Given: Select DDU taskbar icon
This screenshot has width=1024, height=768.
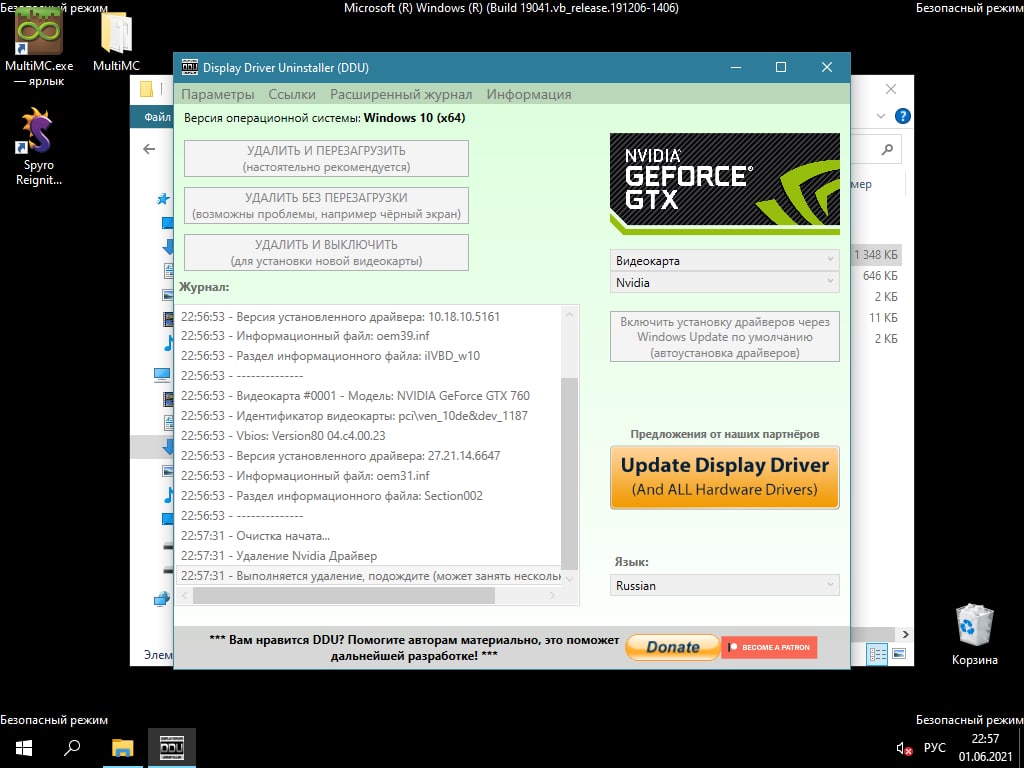Looking at the screenshot, I should [x=172, y=748].
